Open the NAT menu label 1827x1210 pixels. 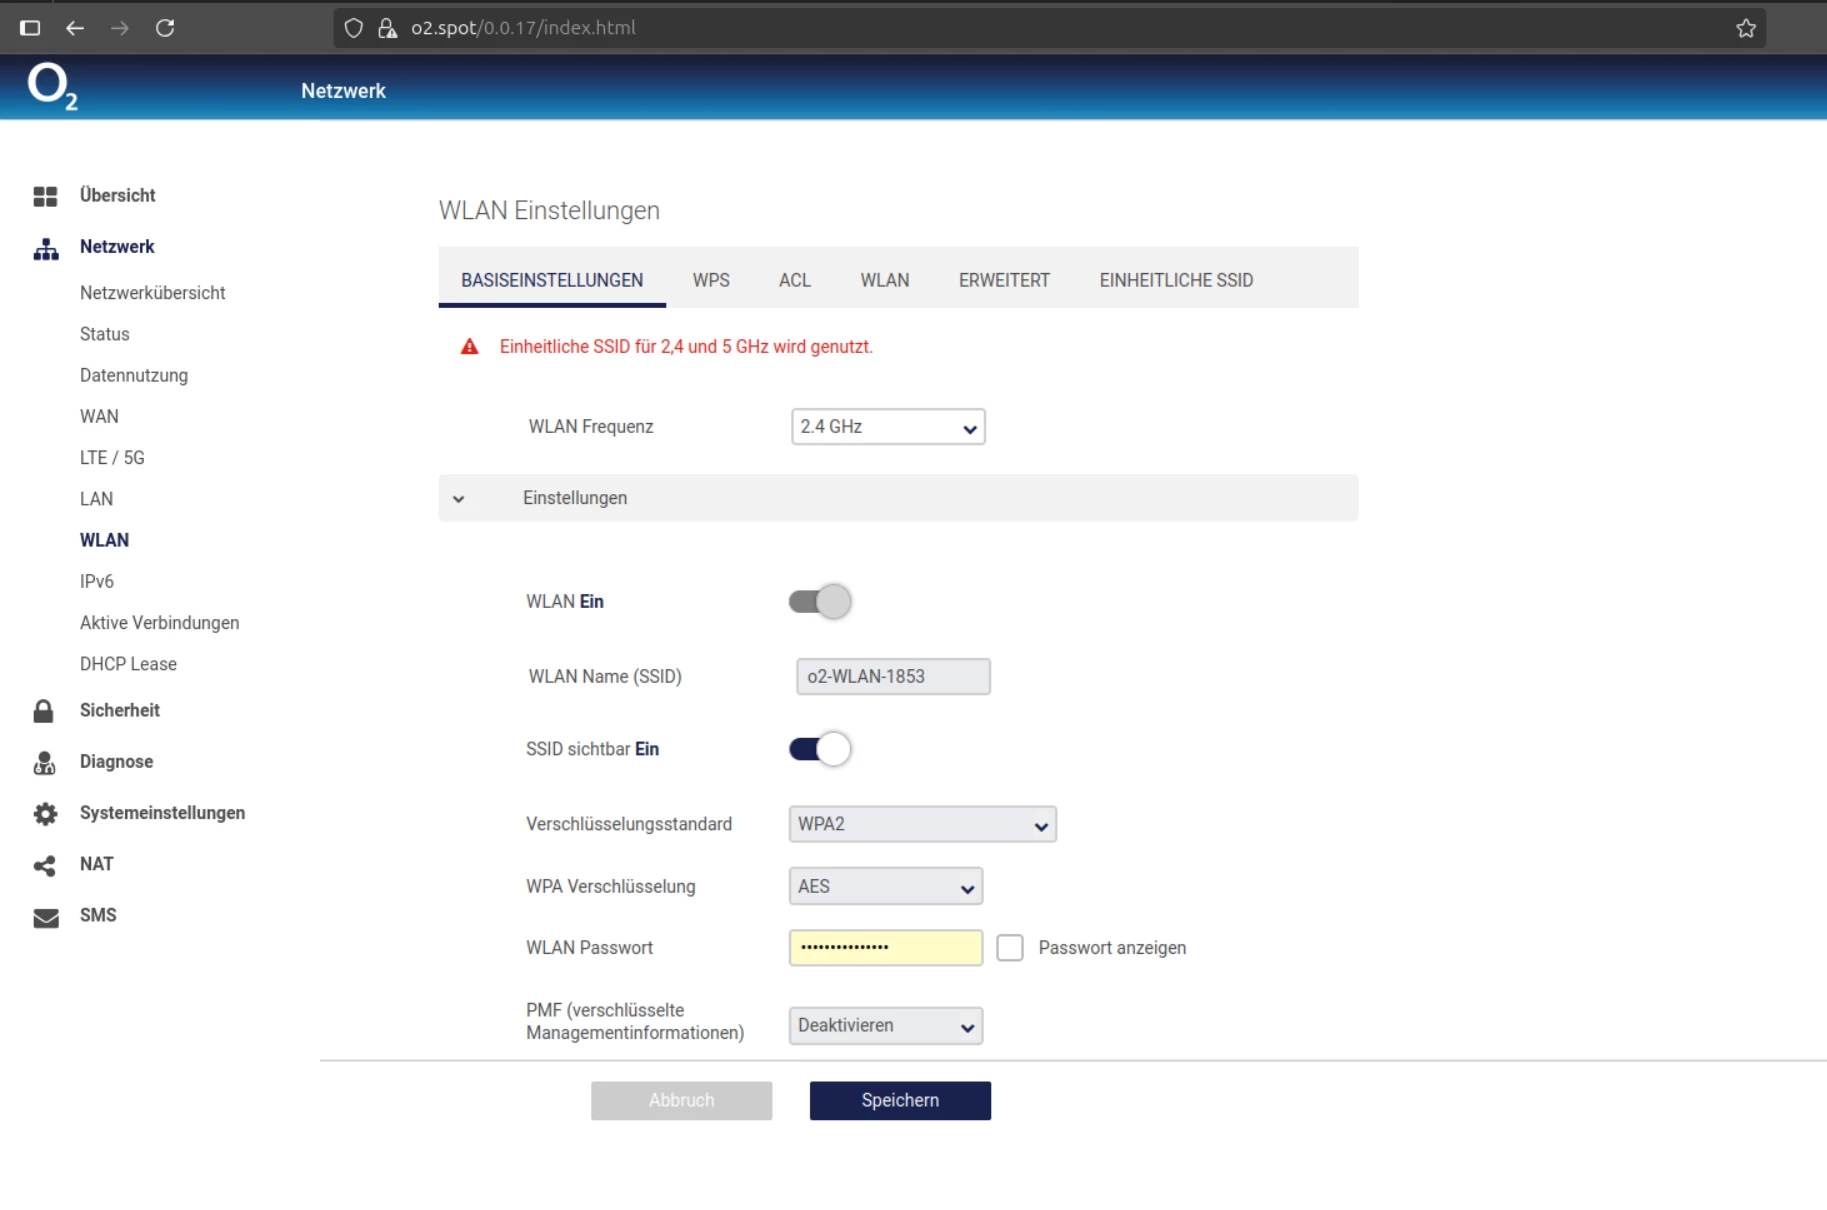pyautogui.click(x=97, y=864)
